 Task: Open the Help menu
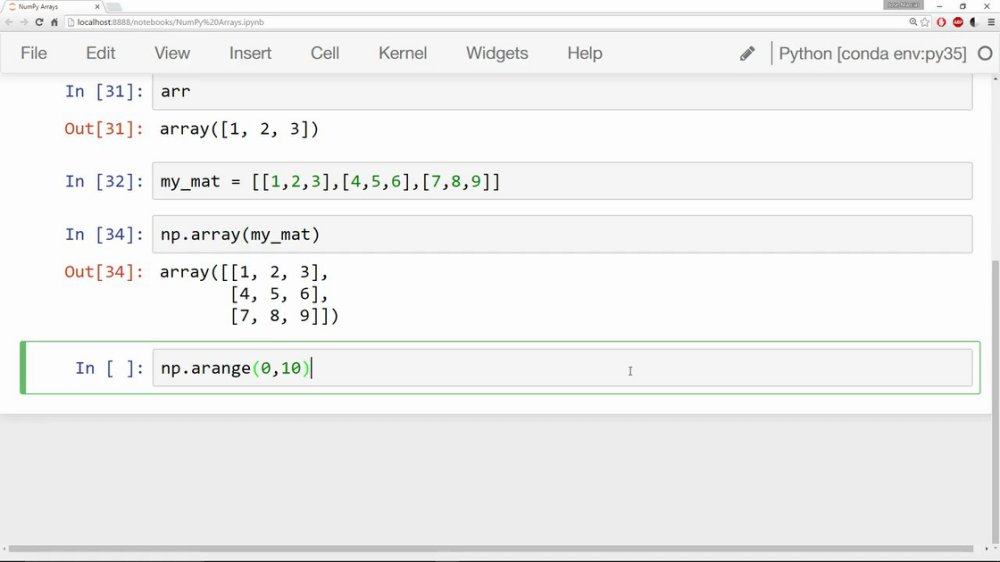click(585, 53)
